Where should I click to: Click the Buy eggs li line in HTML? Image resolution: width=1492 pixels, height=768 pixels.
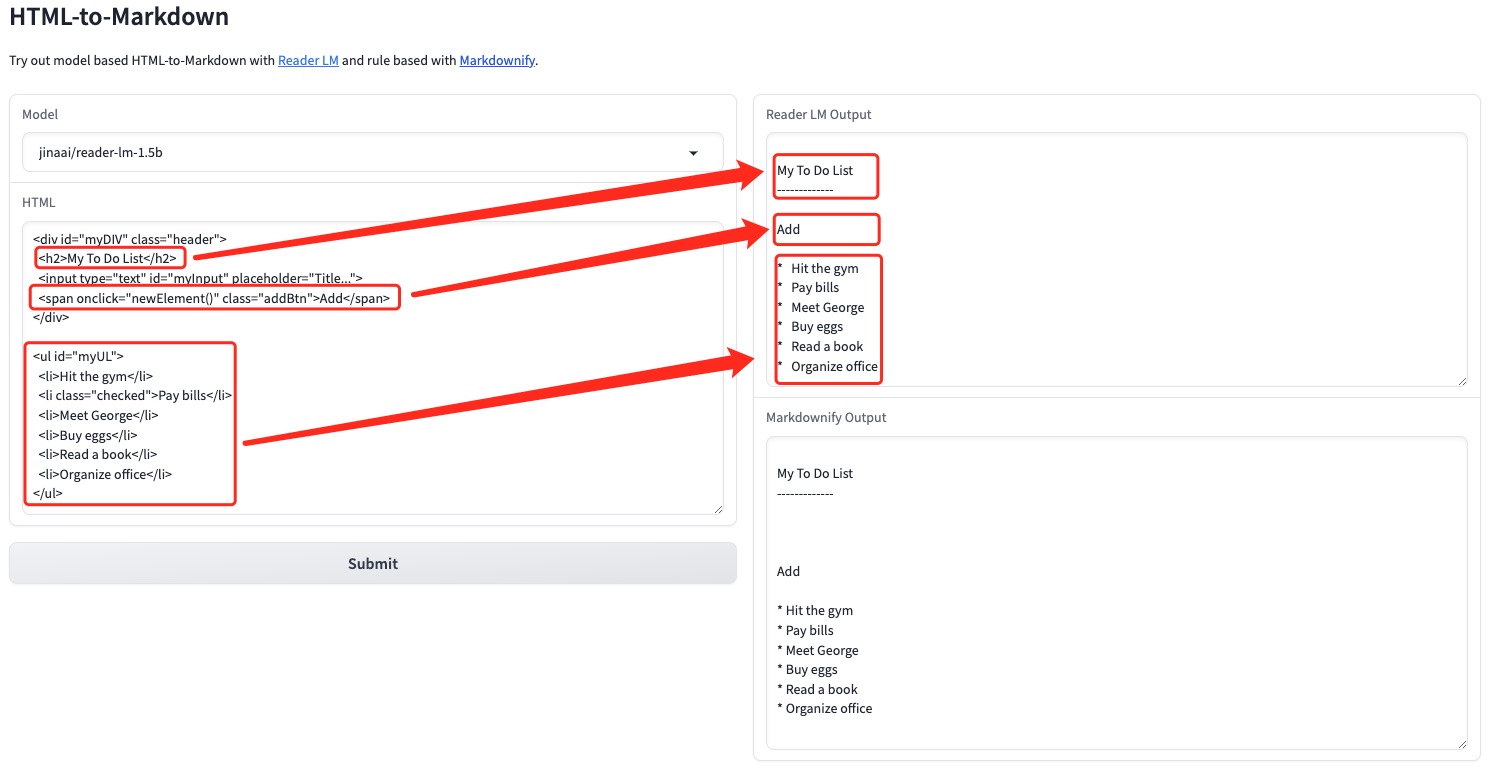pyautogui.click(x=88, y=435)
